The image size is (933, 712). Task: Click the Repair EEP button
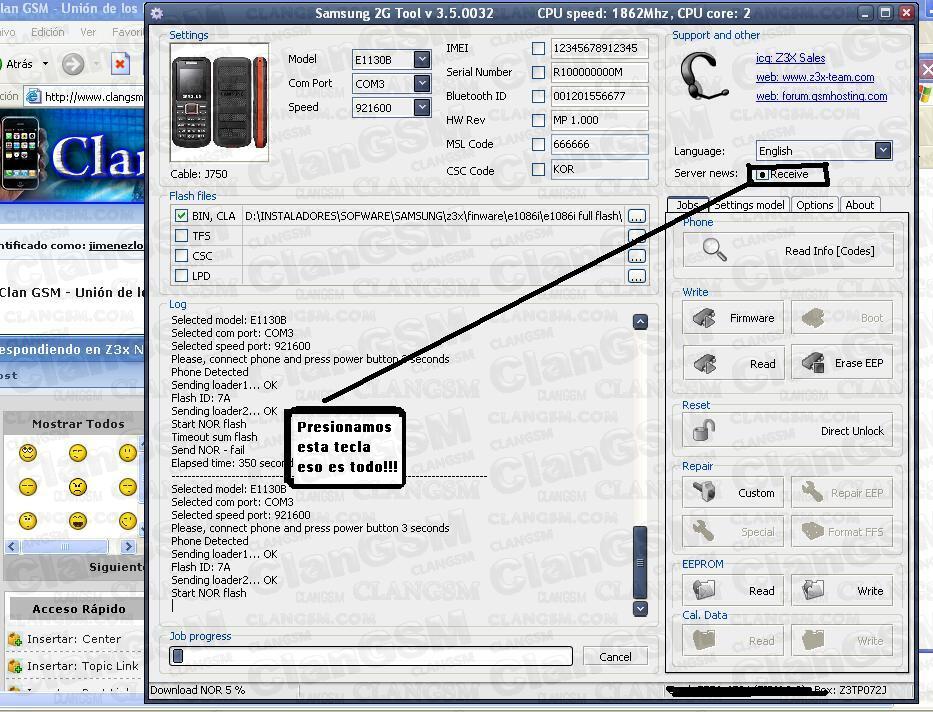click(842, 493)
